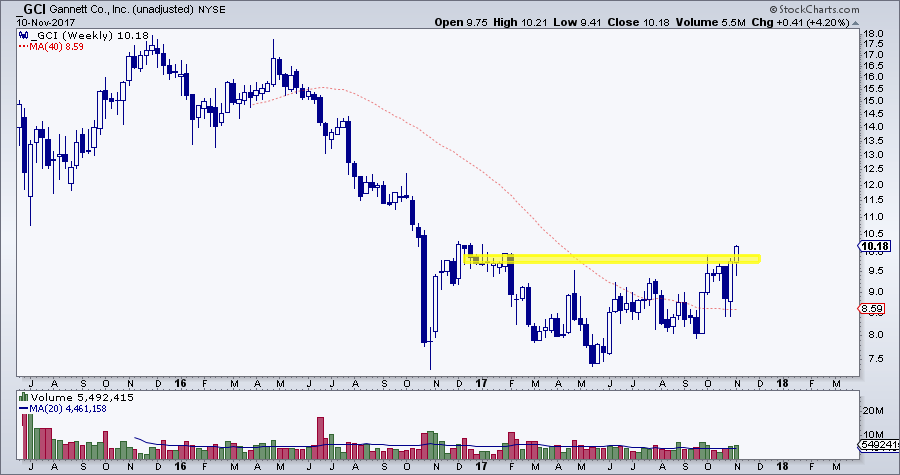Click the _GCI ticker symbol title

pos(32,9)
